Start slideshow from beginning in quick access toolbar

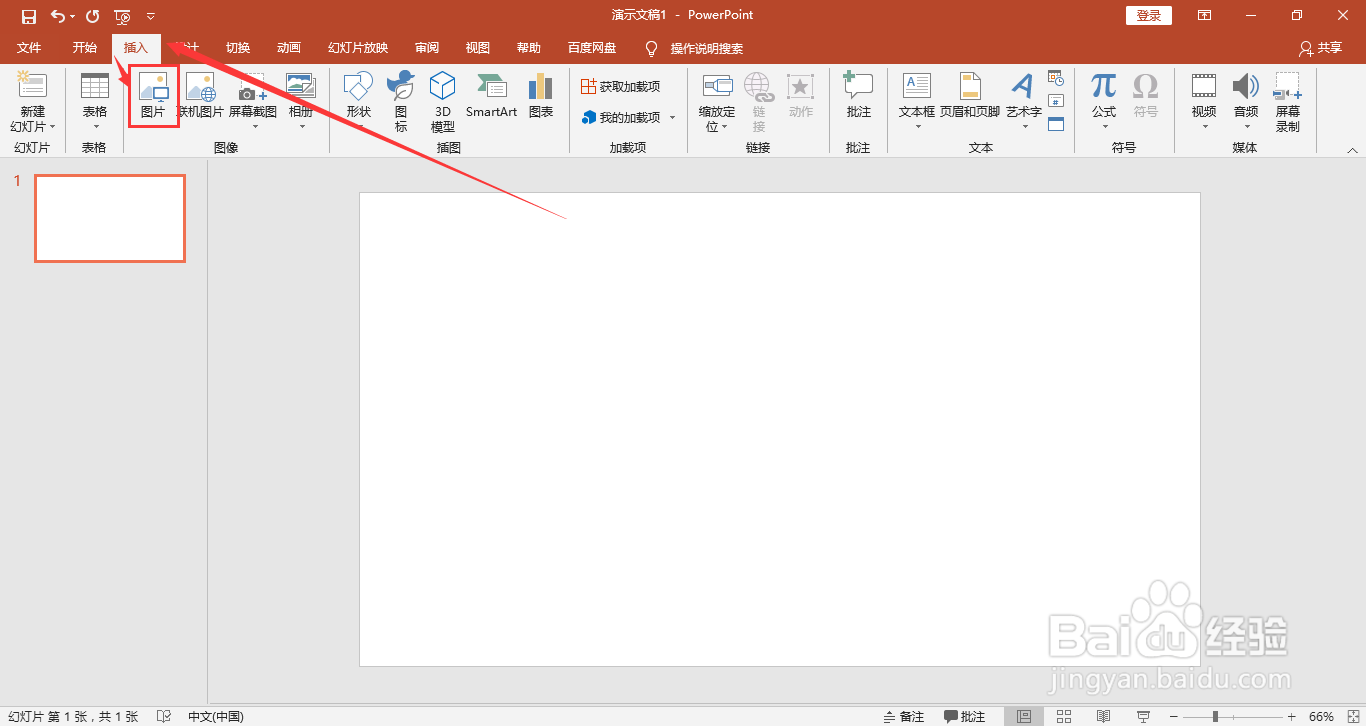pos(122,16)
